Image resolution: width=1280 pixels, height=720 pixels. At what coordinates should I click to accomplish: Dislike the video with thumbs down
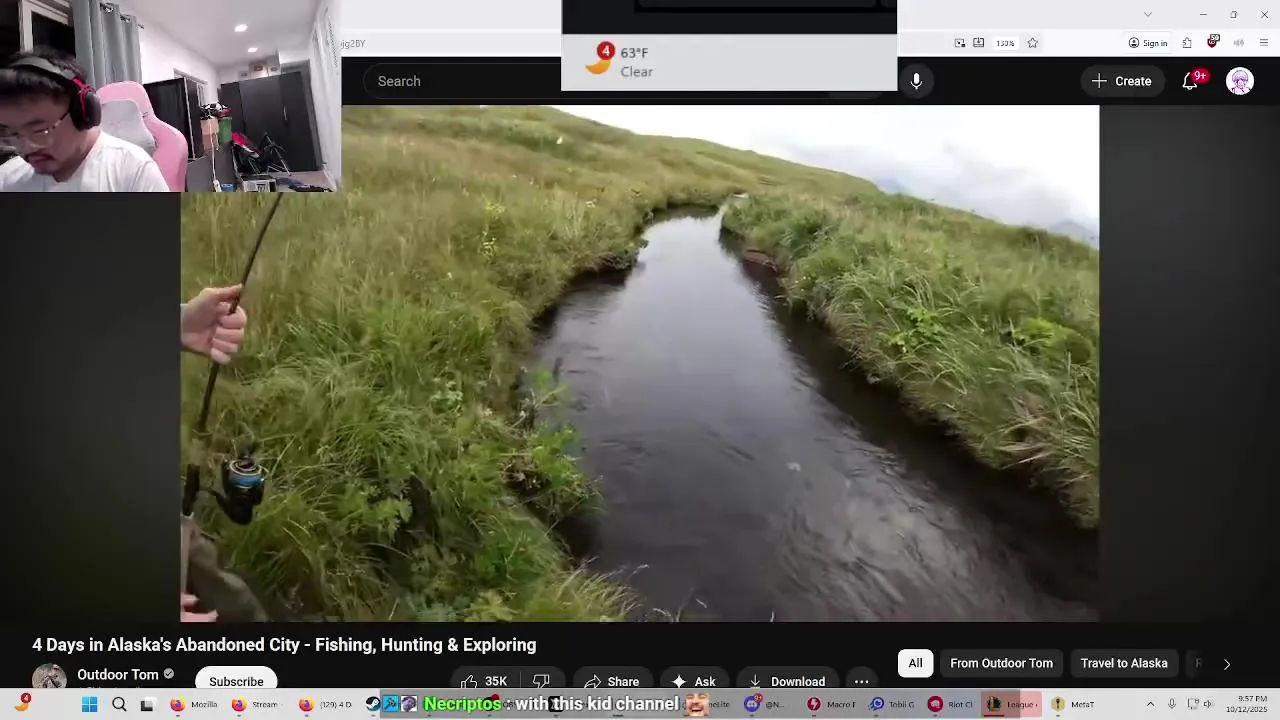tap(541, 681)
